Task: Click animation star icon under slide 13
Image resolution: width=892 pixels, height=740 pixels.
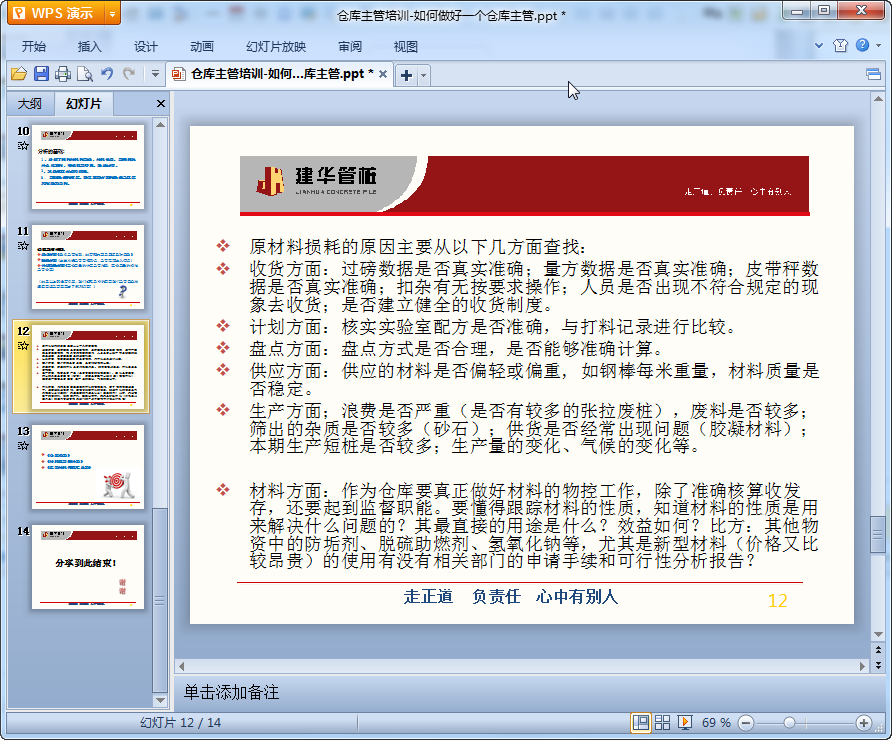Action: 23,445
